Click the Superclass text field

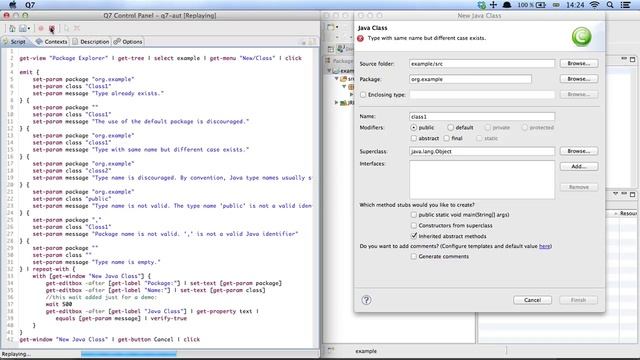pos(482,151)
